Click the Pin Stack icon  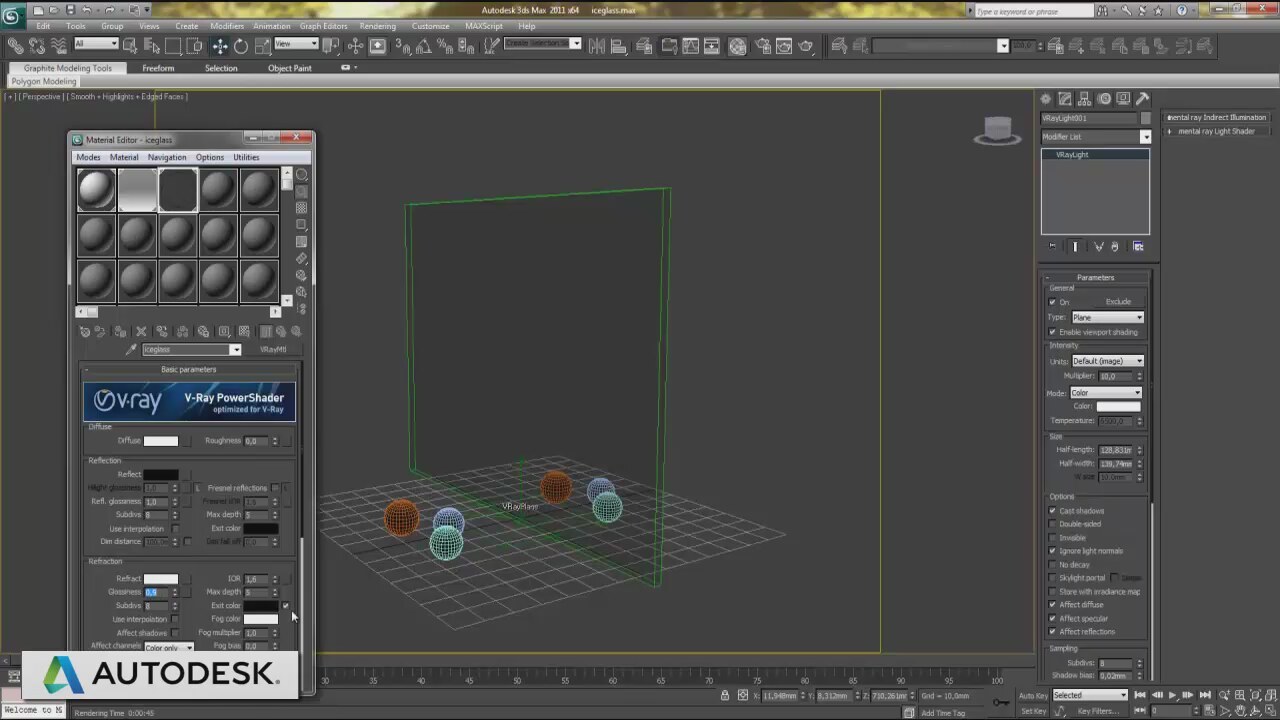coord(1052,246)
